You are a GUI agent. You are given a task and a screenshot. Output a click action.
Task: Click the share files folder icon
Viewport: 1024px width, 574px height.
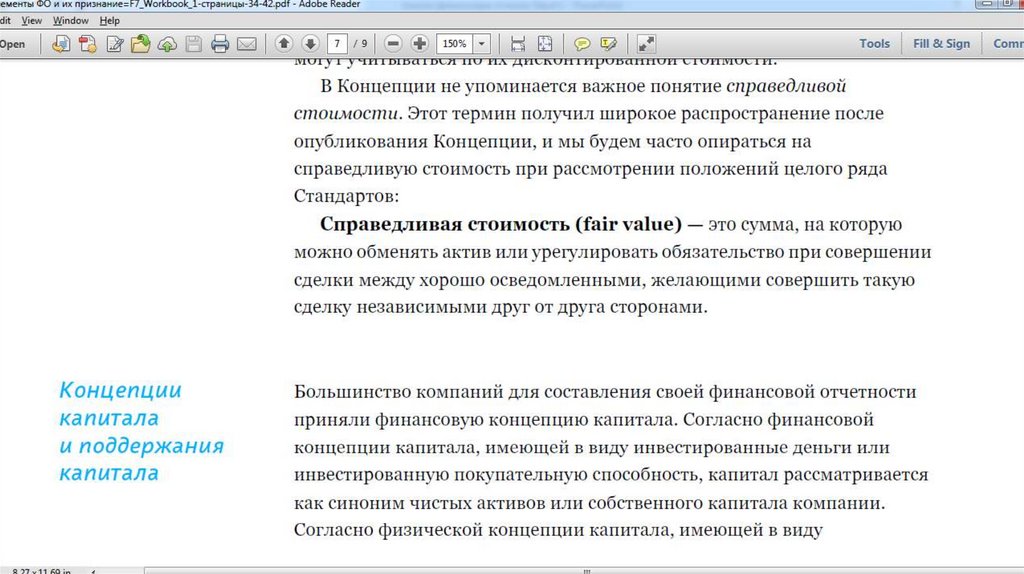(x=140, y=44)
